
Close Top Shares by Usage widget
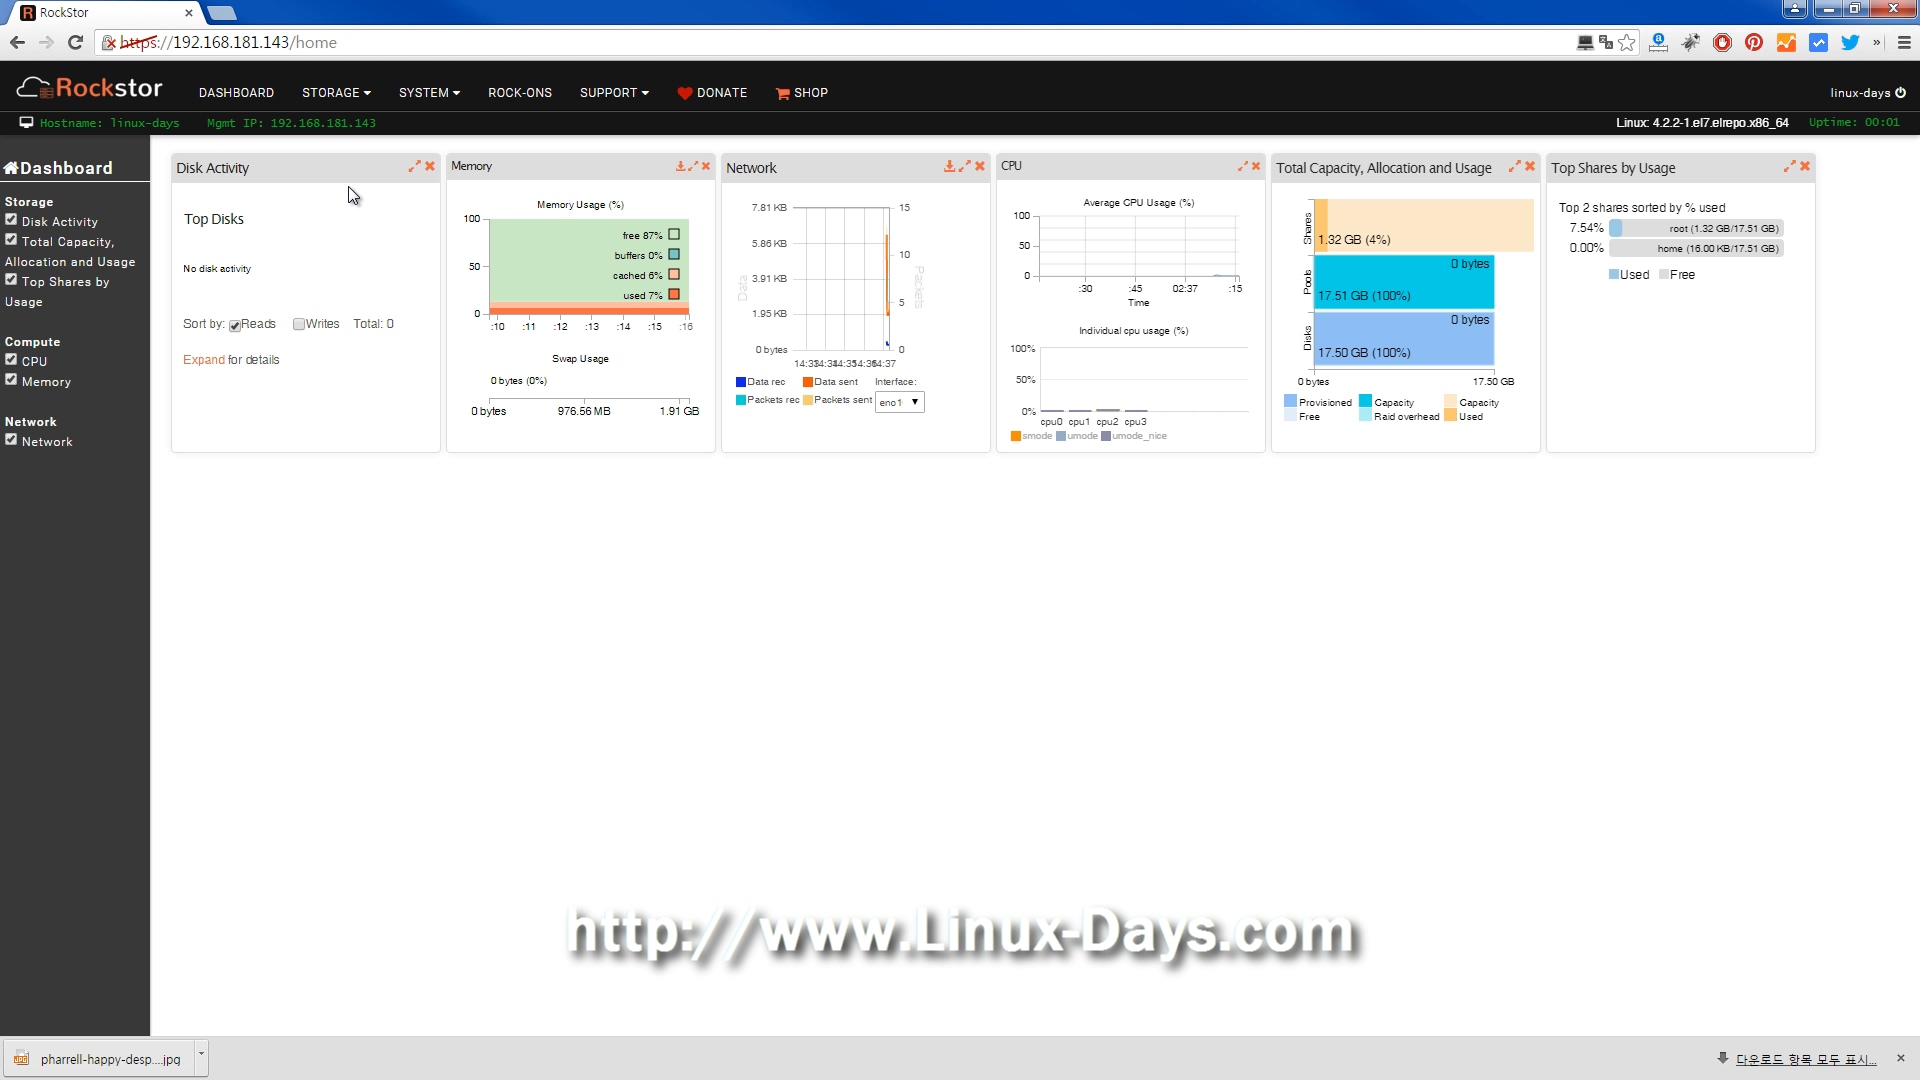(1805, 167)
